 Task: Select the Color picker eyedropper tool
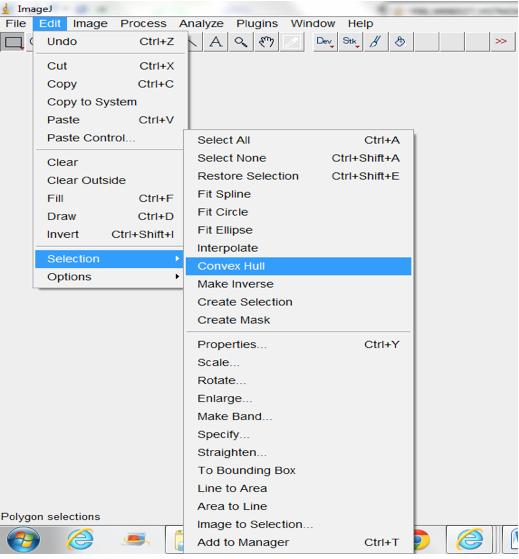pos(292,42)
